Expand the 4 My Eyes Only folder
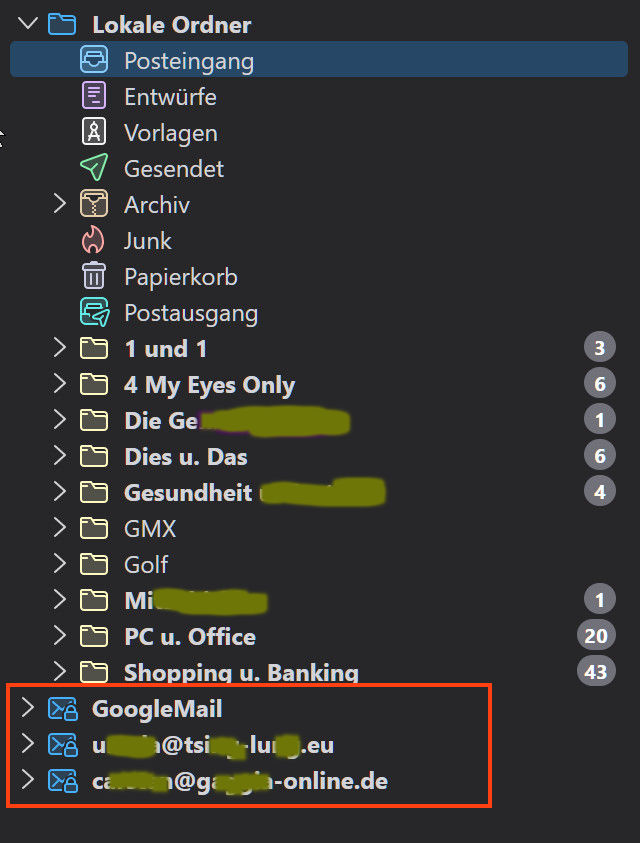Viewport: 640px width, 843px height. [x=59, y=384]
